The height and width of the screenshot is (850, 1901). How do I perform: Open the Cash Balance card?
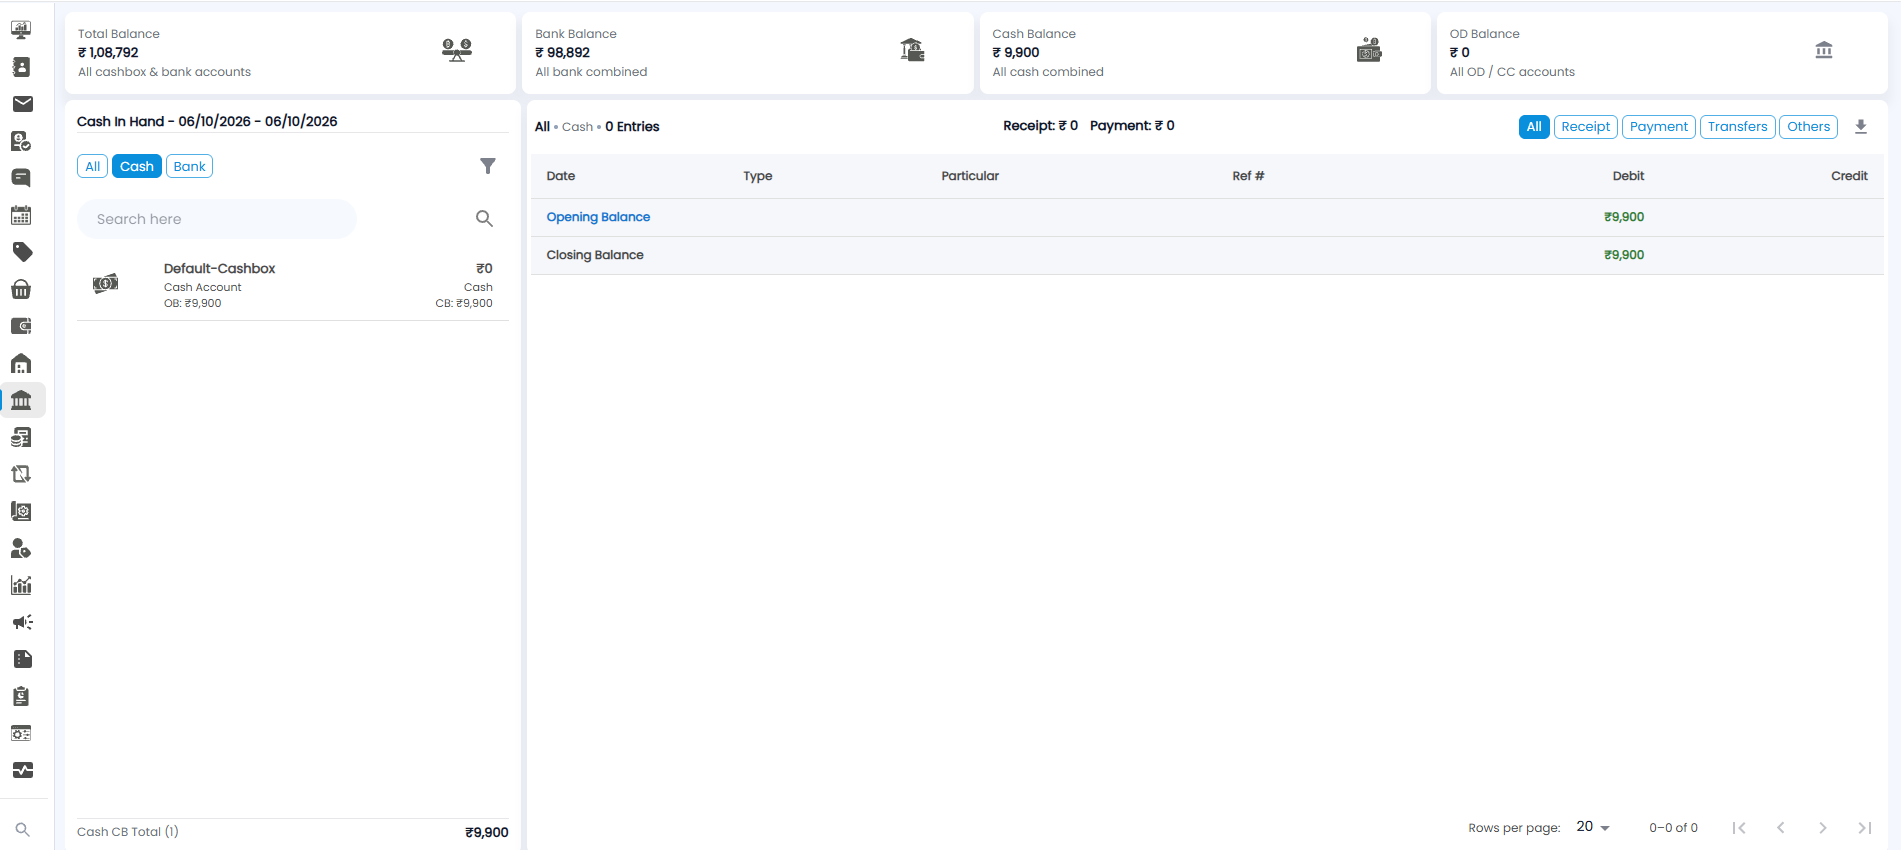pyautogui.click(x=1205, y=53)
